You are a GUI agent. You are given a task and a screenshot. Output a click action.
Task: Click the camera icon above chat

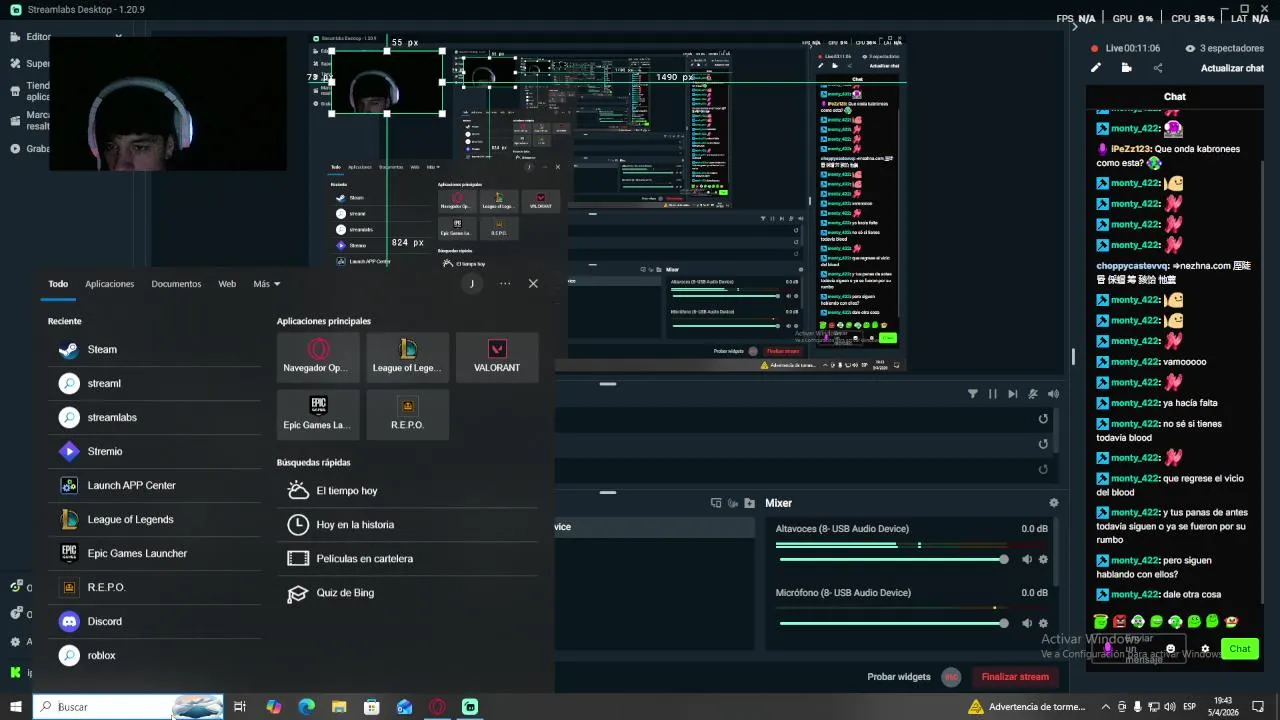click(x=1126, y=68)
